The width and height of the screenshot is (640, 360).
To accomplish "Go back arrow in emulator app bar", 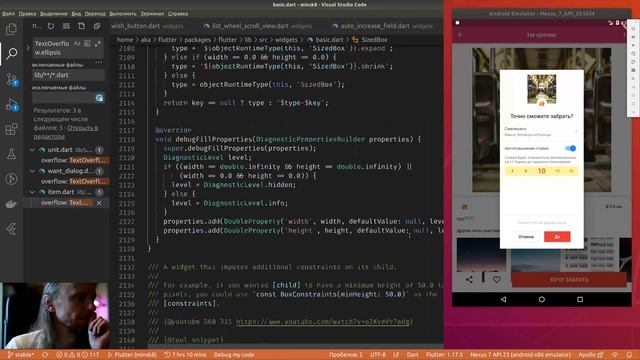I will (x=460, y=35).
